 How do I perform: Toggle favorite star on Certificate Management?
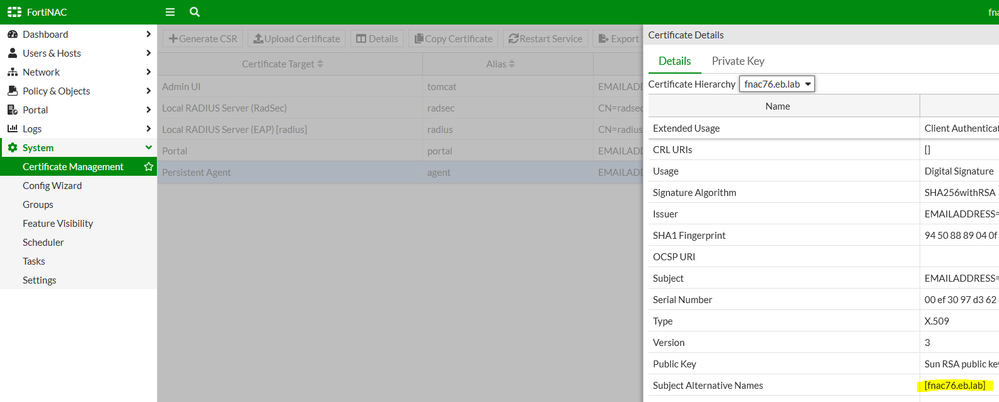(x=148, y=167)
